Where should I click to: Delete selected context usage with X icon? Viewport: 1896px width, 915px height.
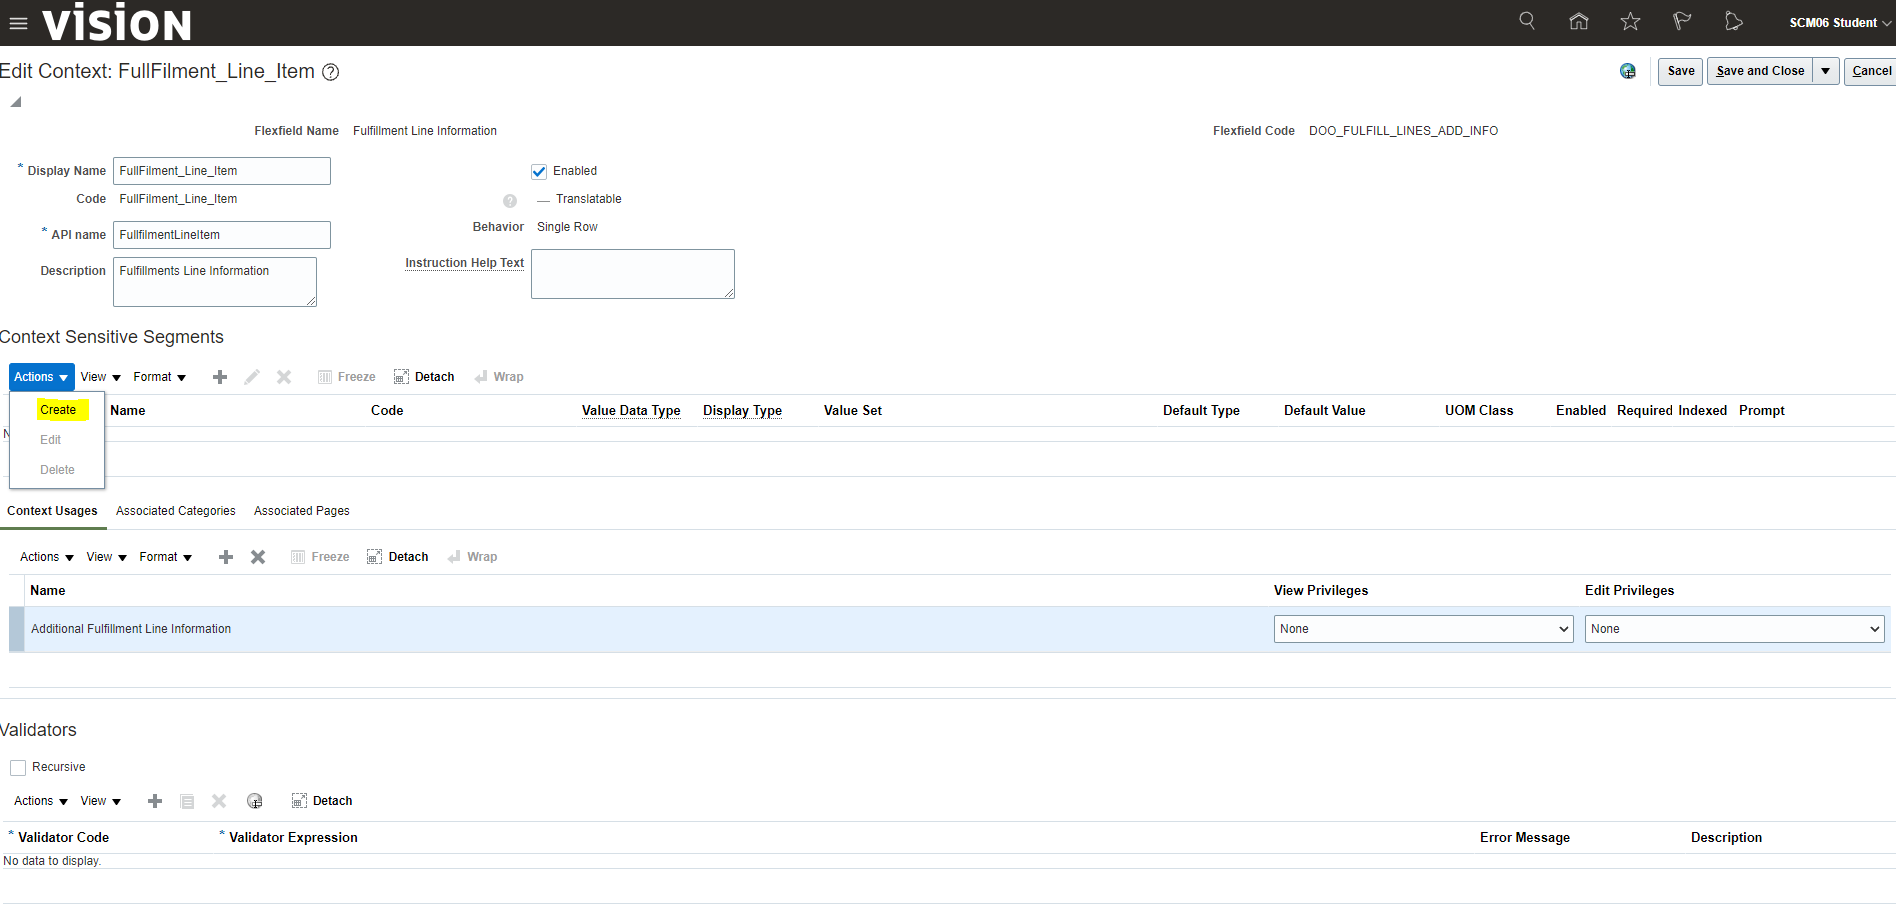pyautogui.click(x=257, y=557)
